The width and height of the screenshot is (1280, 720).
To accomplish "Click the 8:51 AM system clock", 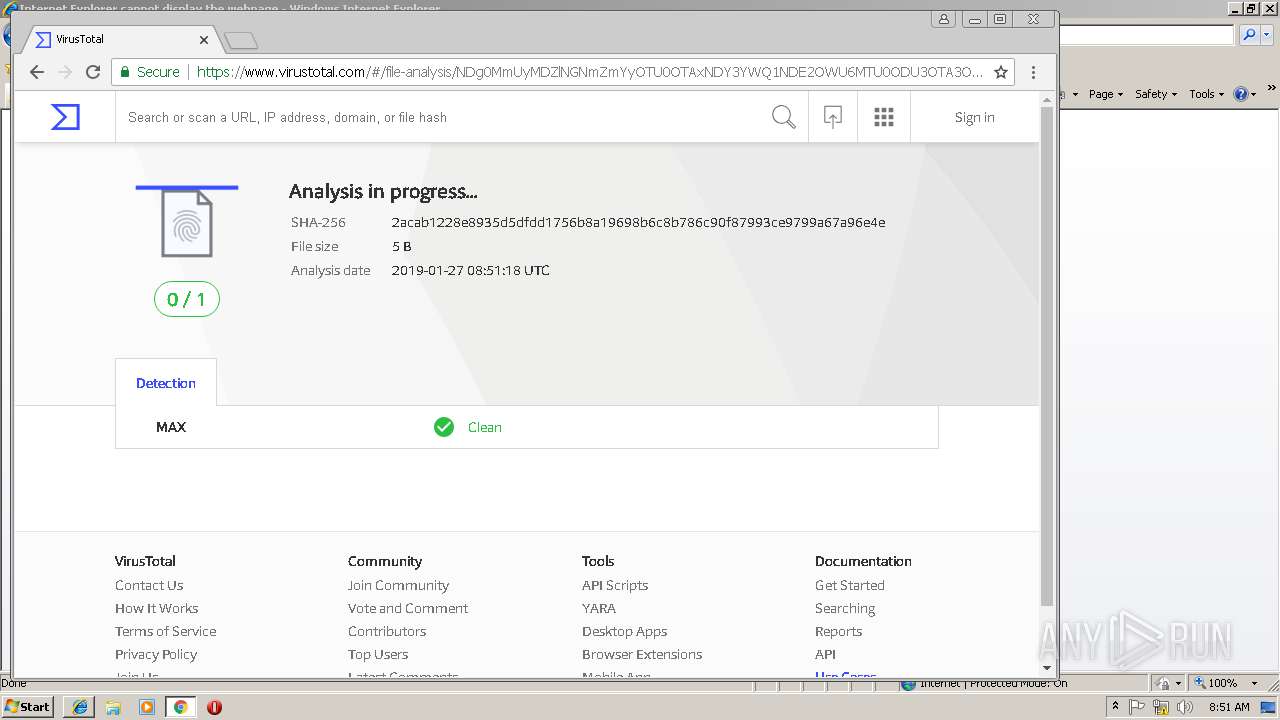I will 1229,707.
